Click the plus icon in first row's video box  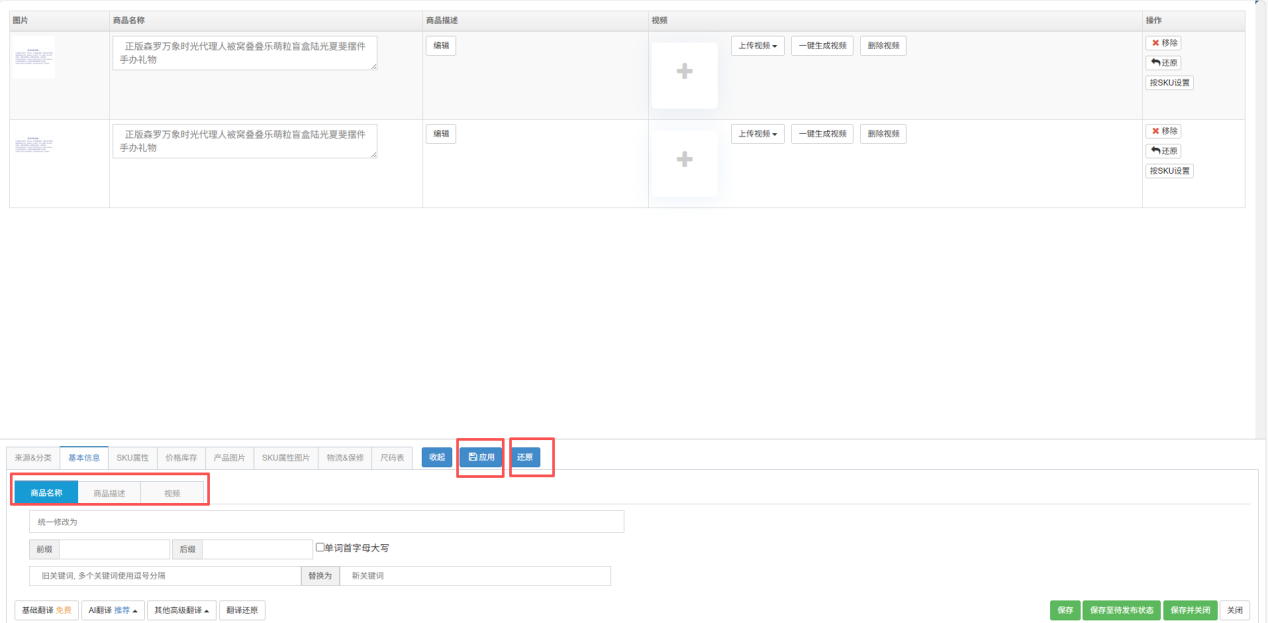(x=684, y=72)
